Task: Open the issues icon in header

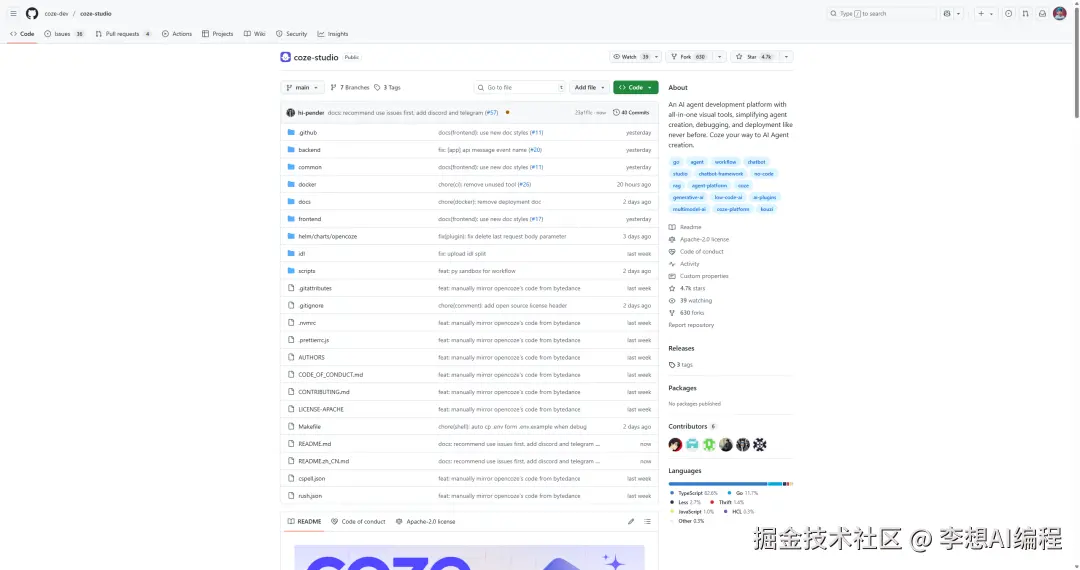Action: tap(1008, 13)
